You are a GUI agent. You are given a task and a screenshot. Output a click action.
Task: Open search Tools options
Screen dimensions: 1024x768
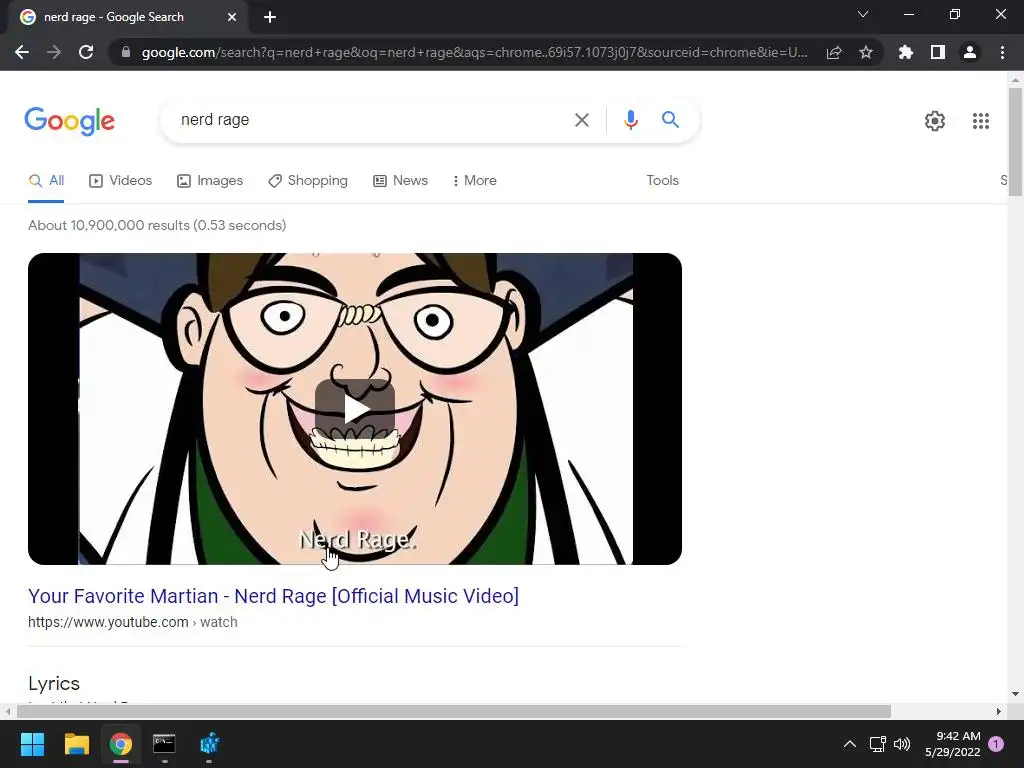[x=662, y=180]
